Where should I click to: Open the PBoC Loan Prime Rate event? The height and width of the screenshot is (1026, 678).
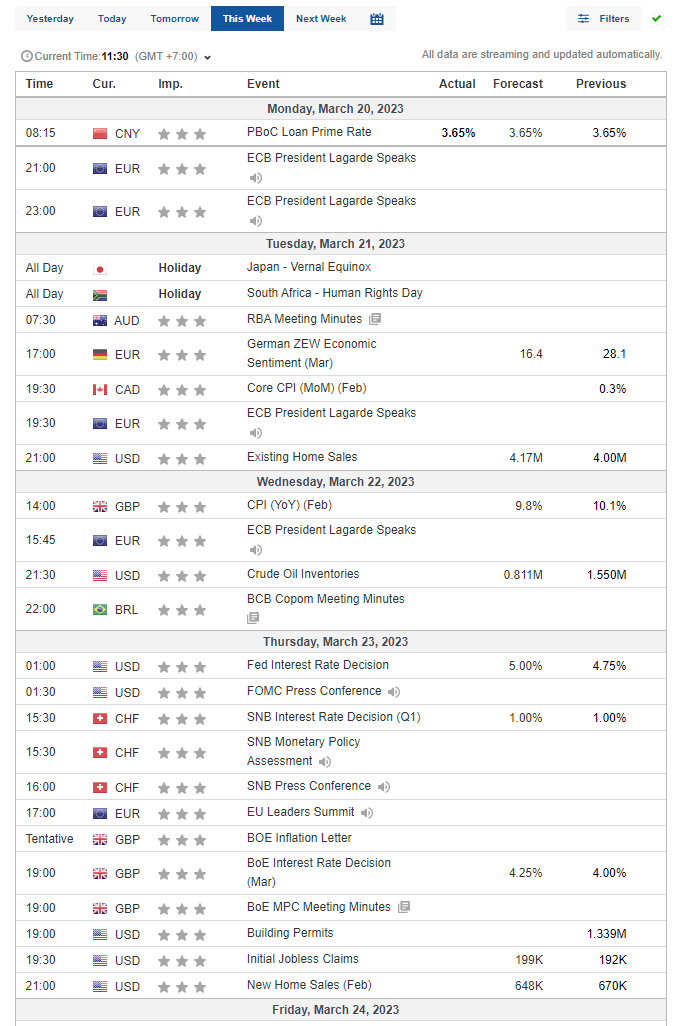point(308,132)
